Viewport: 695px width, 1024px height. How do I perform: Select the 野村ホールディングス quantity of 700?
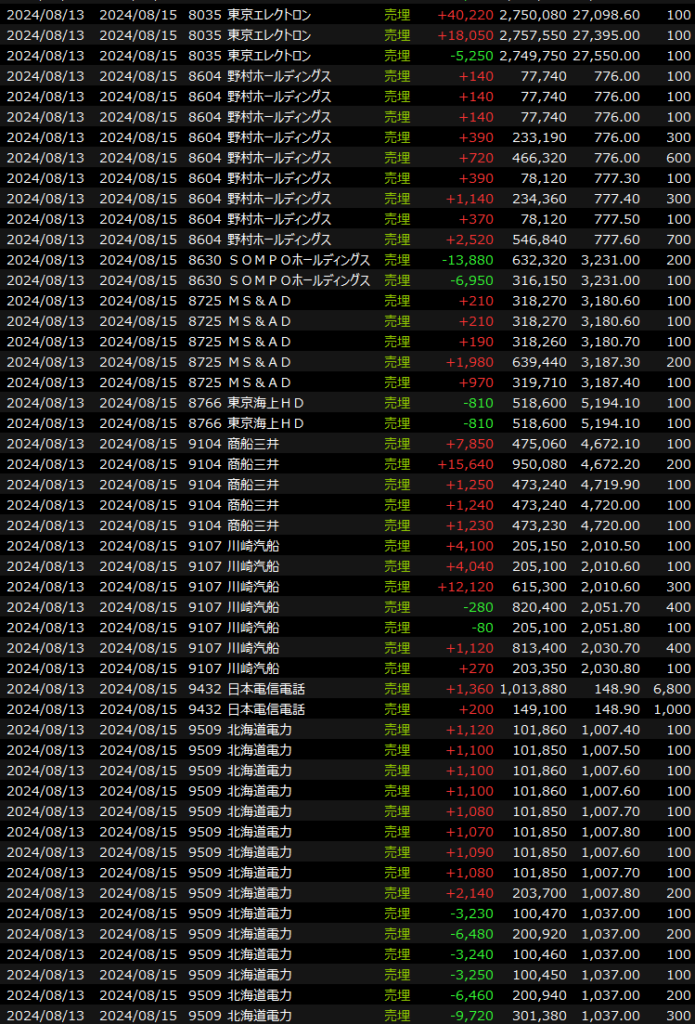(x=677, y=240)
